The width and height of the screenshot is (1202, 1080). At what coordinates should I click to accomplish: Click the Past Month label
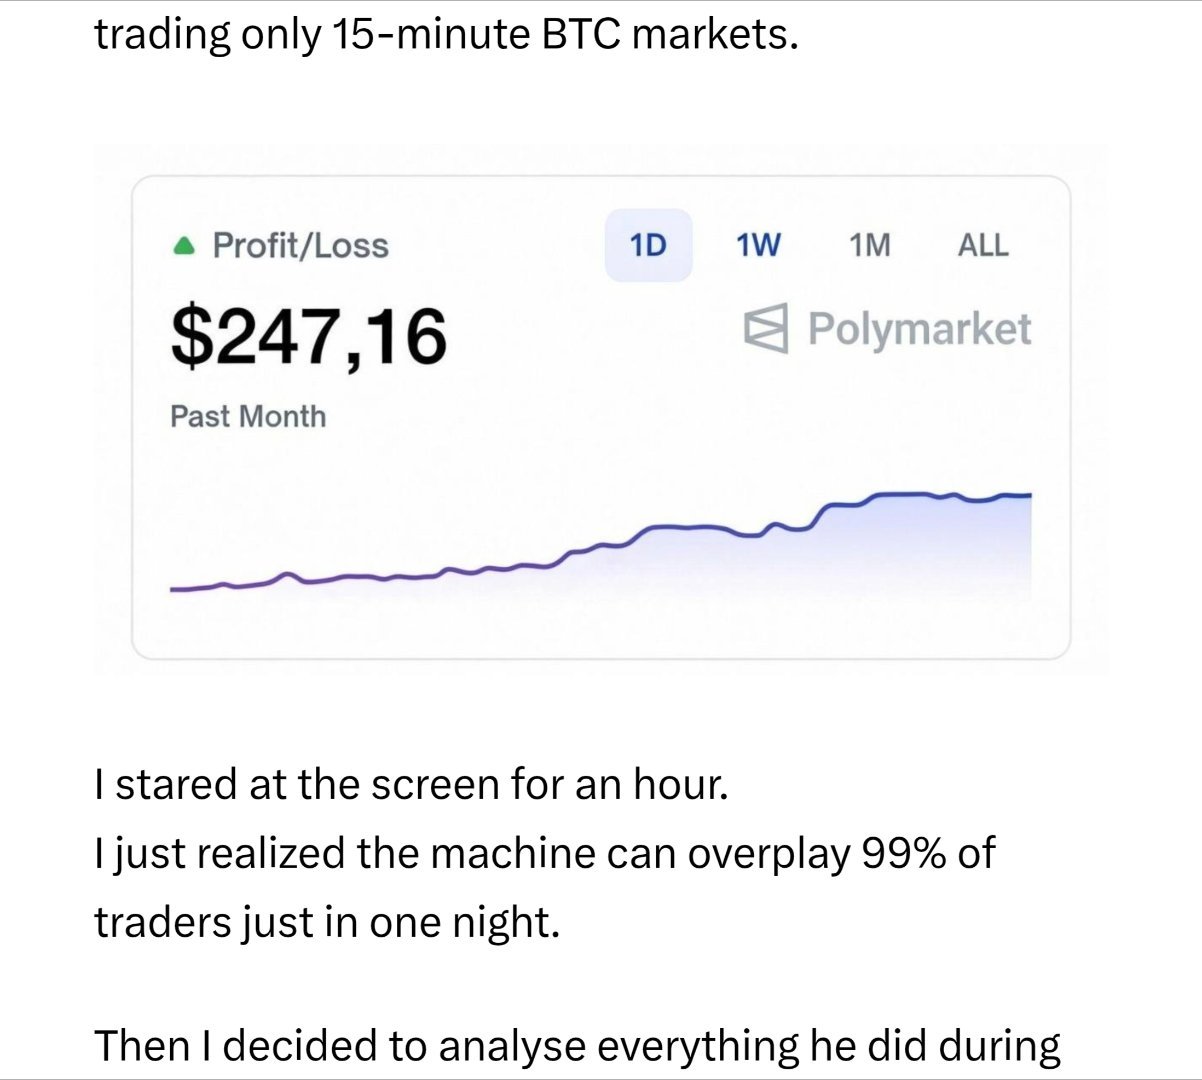246,415
